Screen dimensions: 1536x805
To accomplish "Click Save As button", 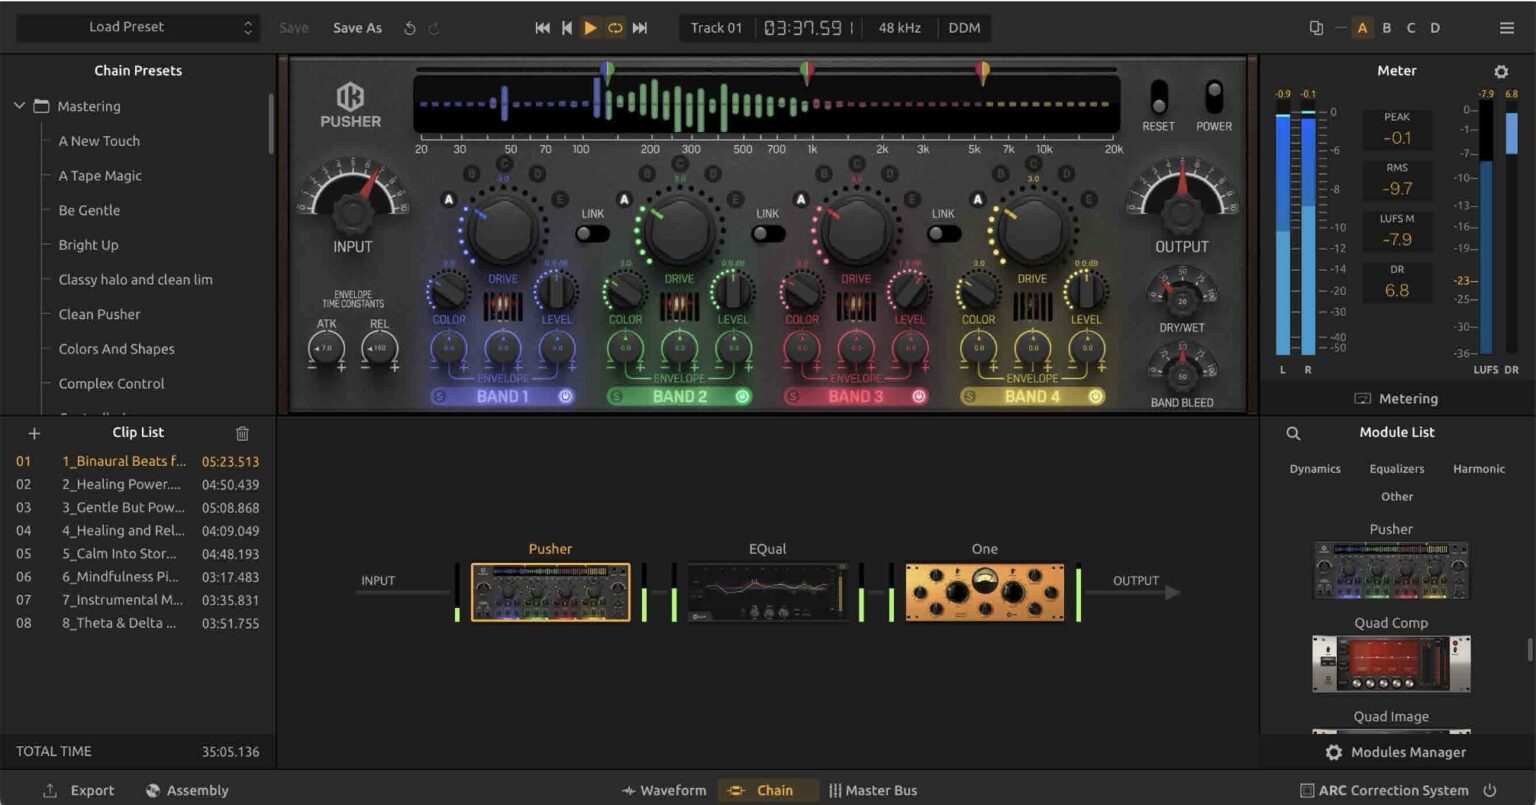I will (x=357, y=28).
